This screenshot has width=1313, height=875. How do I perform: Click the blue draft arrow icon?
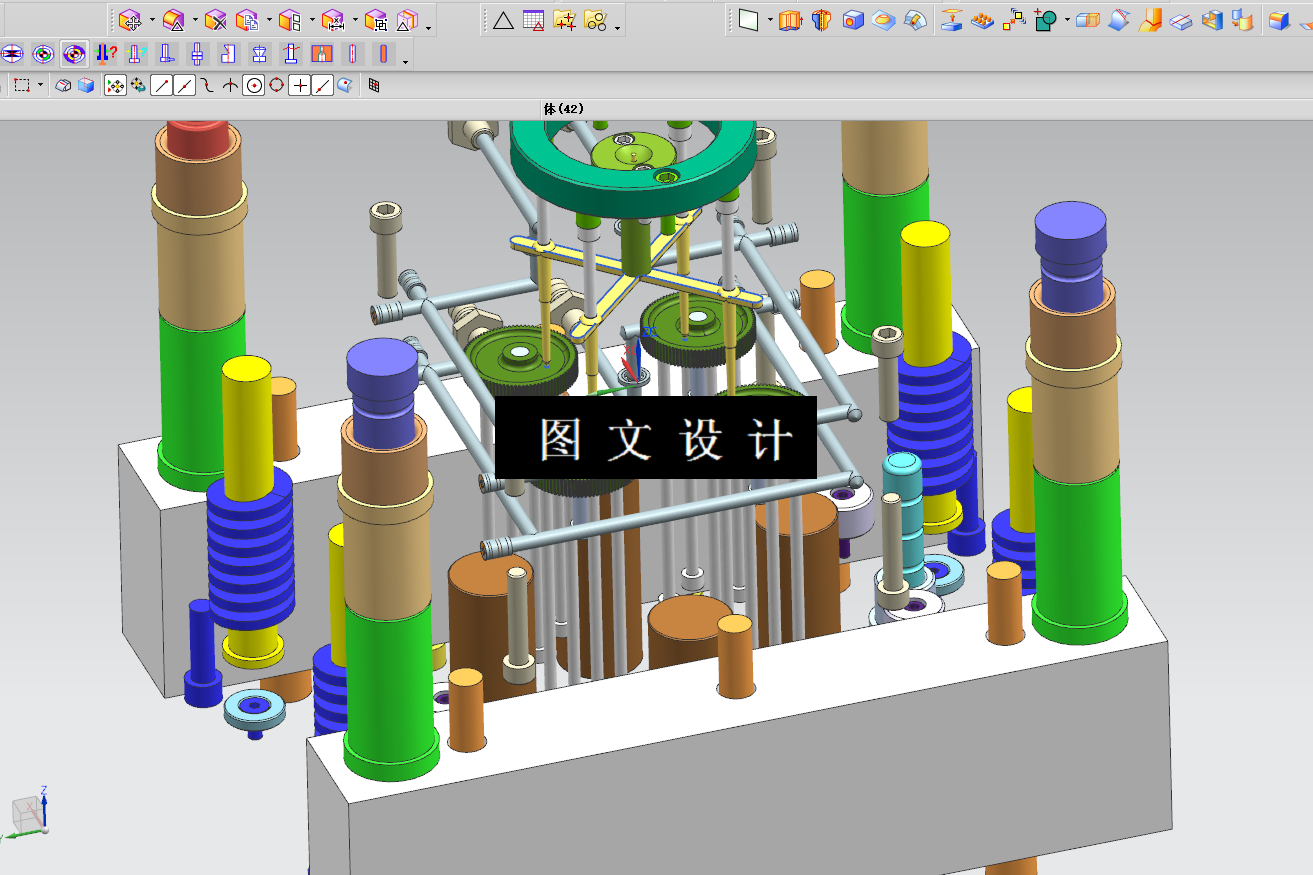(x=1119, y=20)
